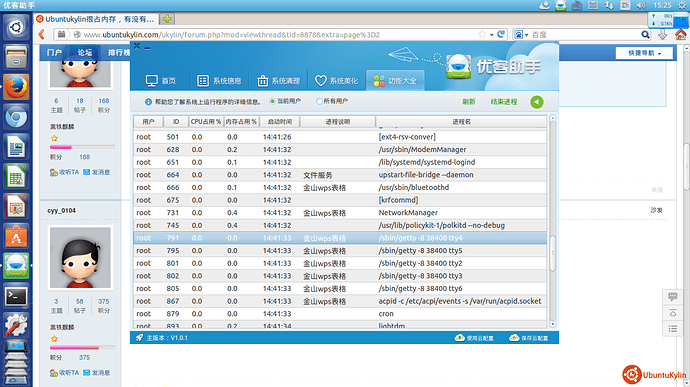Image resolution: width=690 pixels, height=387 pixels.
Task: Click the 刷新 refresh link
Action: [469, 102]
